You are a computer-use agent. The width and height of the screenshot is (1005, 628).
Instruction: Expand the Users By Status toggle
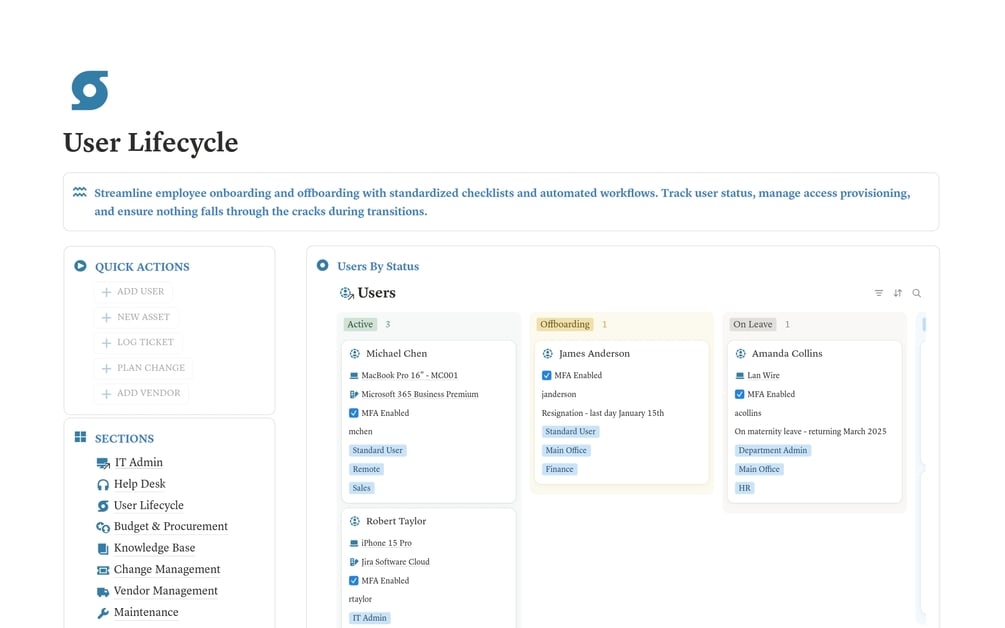[322, 265]
